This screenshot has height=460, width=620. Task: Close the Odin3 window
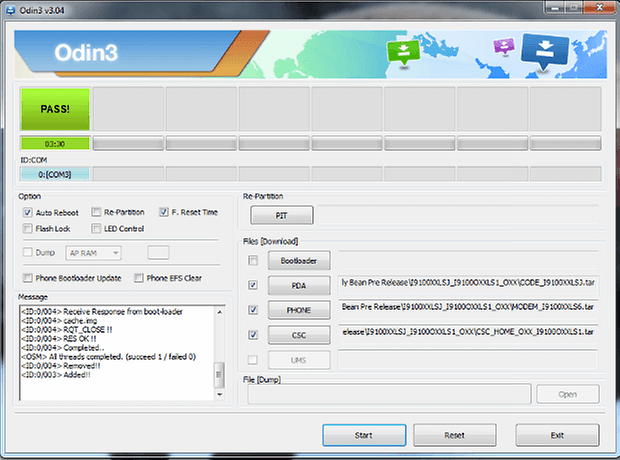pyautogui.click(x=599, y=8)
